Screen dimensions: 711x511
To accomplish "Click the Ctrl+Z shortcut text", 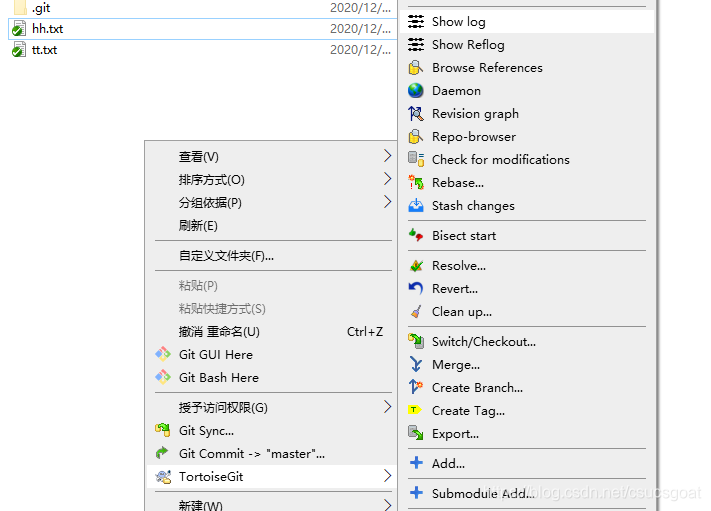I will click(365, 332).
